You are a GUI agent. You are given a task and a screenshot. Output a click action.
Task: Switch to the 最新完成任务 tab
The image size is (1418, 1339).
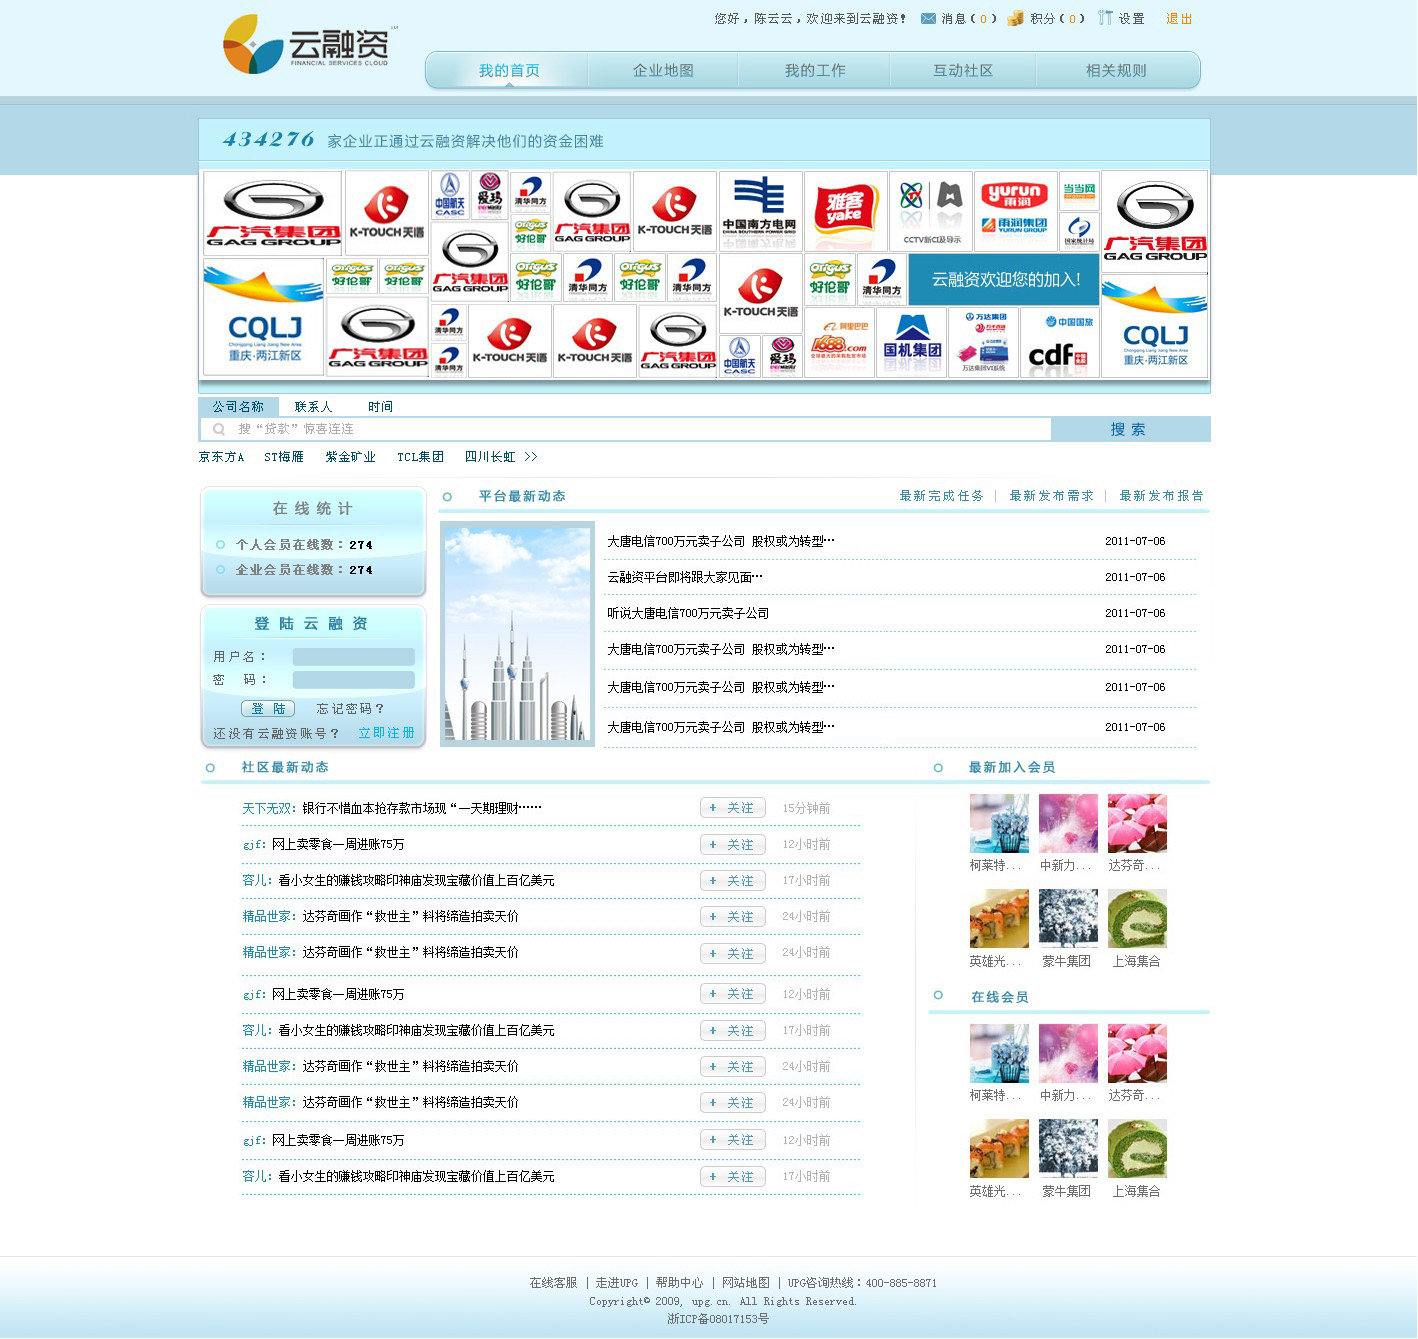pyautogui.click(x=941, y=496)
